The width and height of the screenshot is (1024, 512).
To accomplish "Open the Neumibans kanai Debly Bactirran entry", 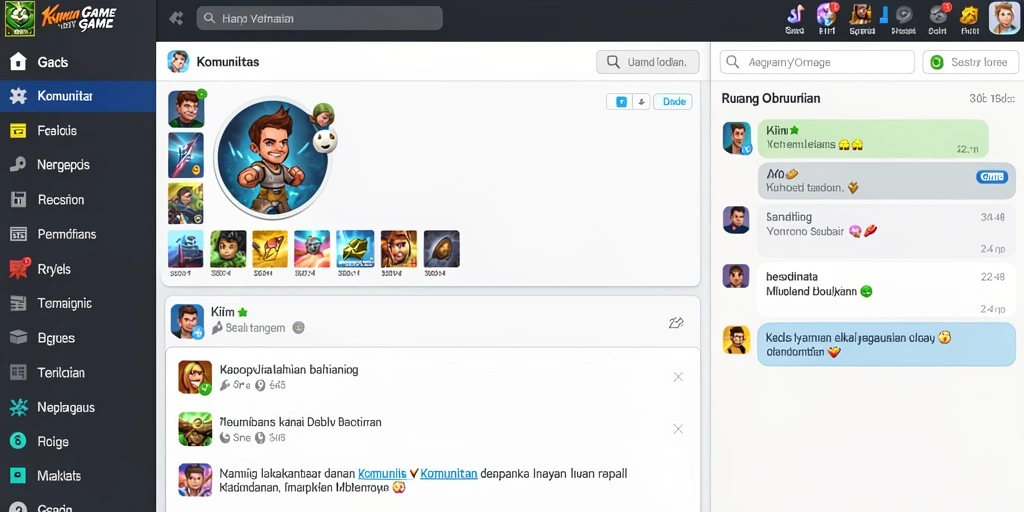I will 432,429.
